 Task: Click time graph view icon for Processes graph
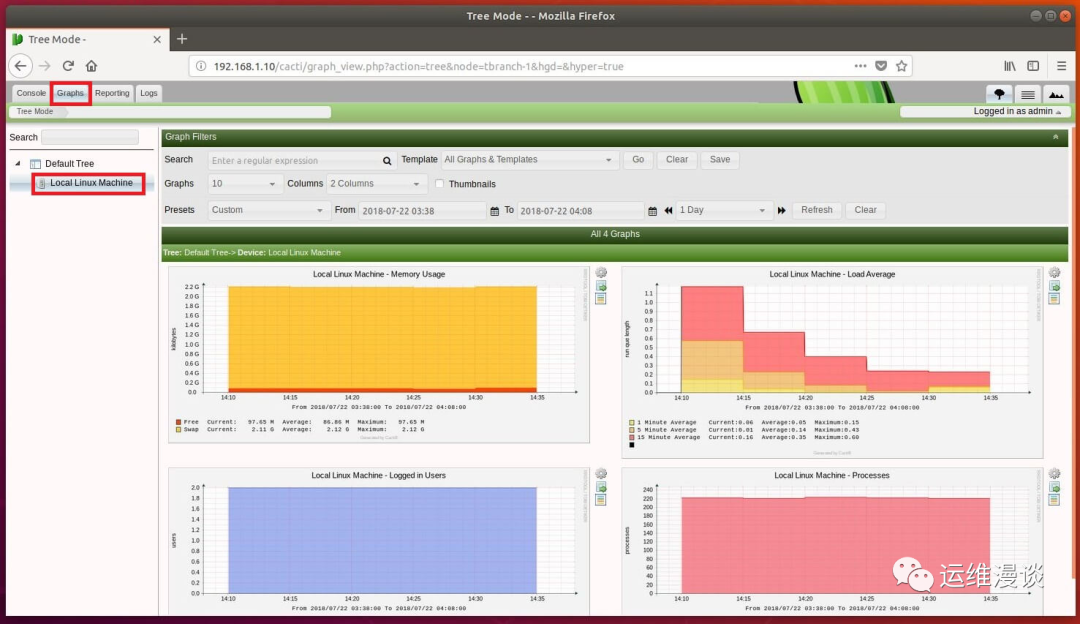(1055, 500)
